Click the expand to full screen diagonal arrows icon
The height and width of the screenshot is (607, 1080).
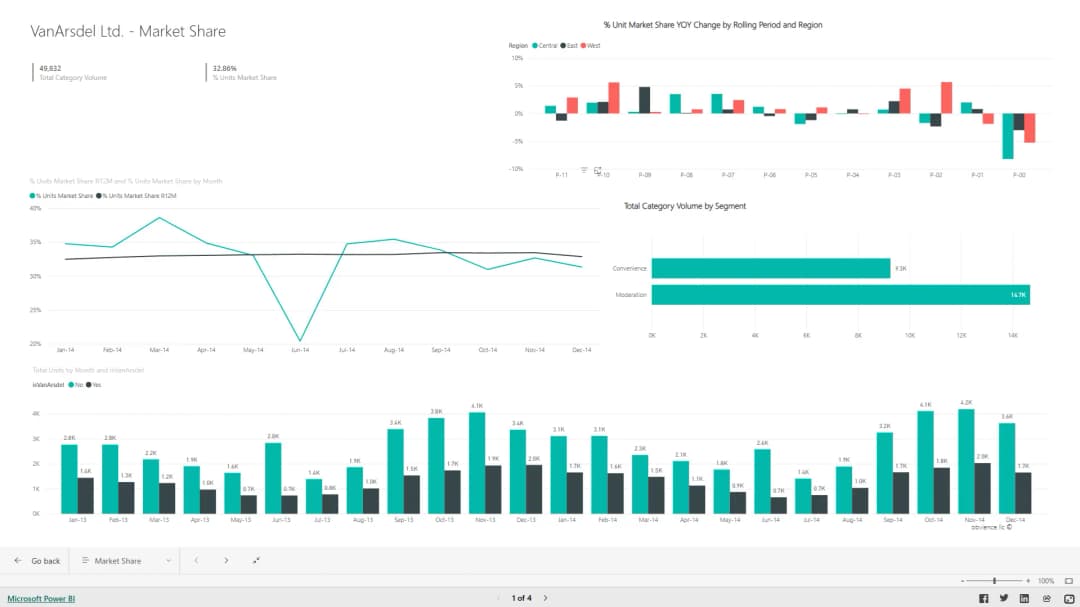click(256, 561)
